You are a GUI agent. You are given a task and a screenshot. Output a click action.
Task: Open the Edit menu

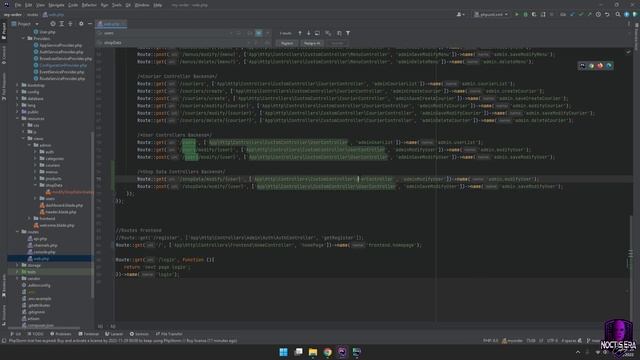coord(29,5)
